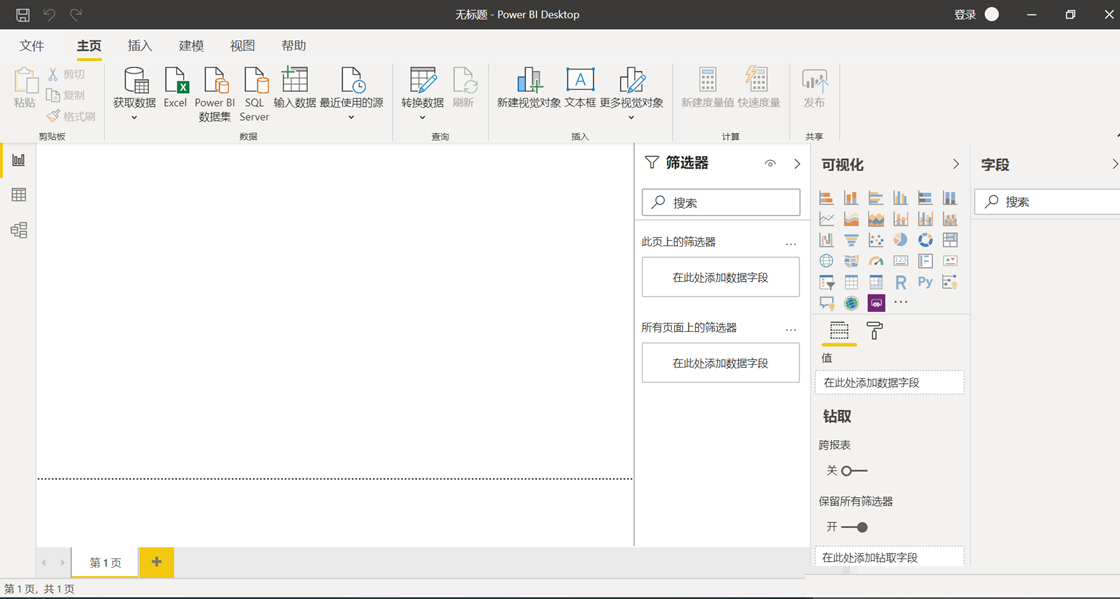
Task: Open the 此页上的筛选器 ellipsis menu
Action: pos(791,243)
